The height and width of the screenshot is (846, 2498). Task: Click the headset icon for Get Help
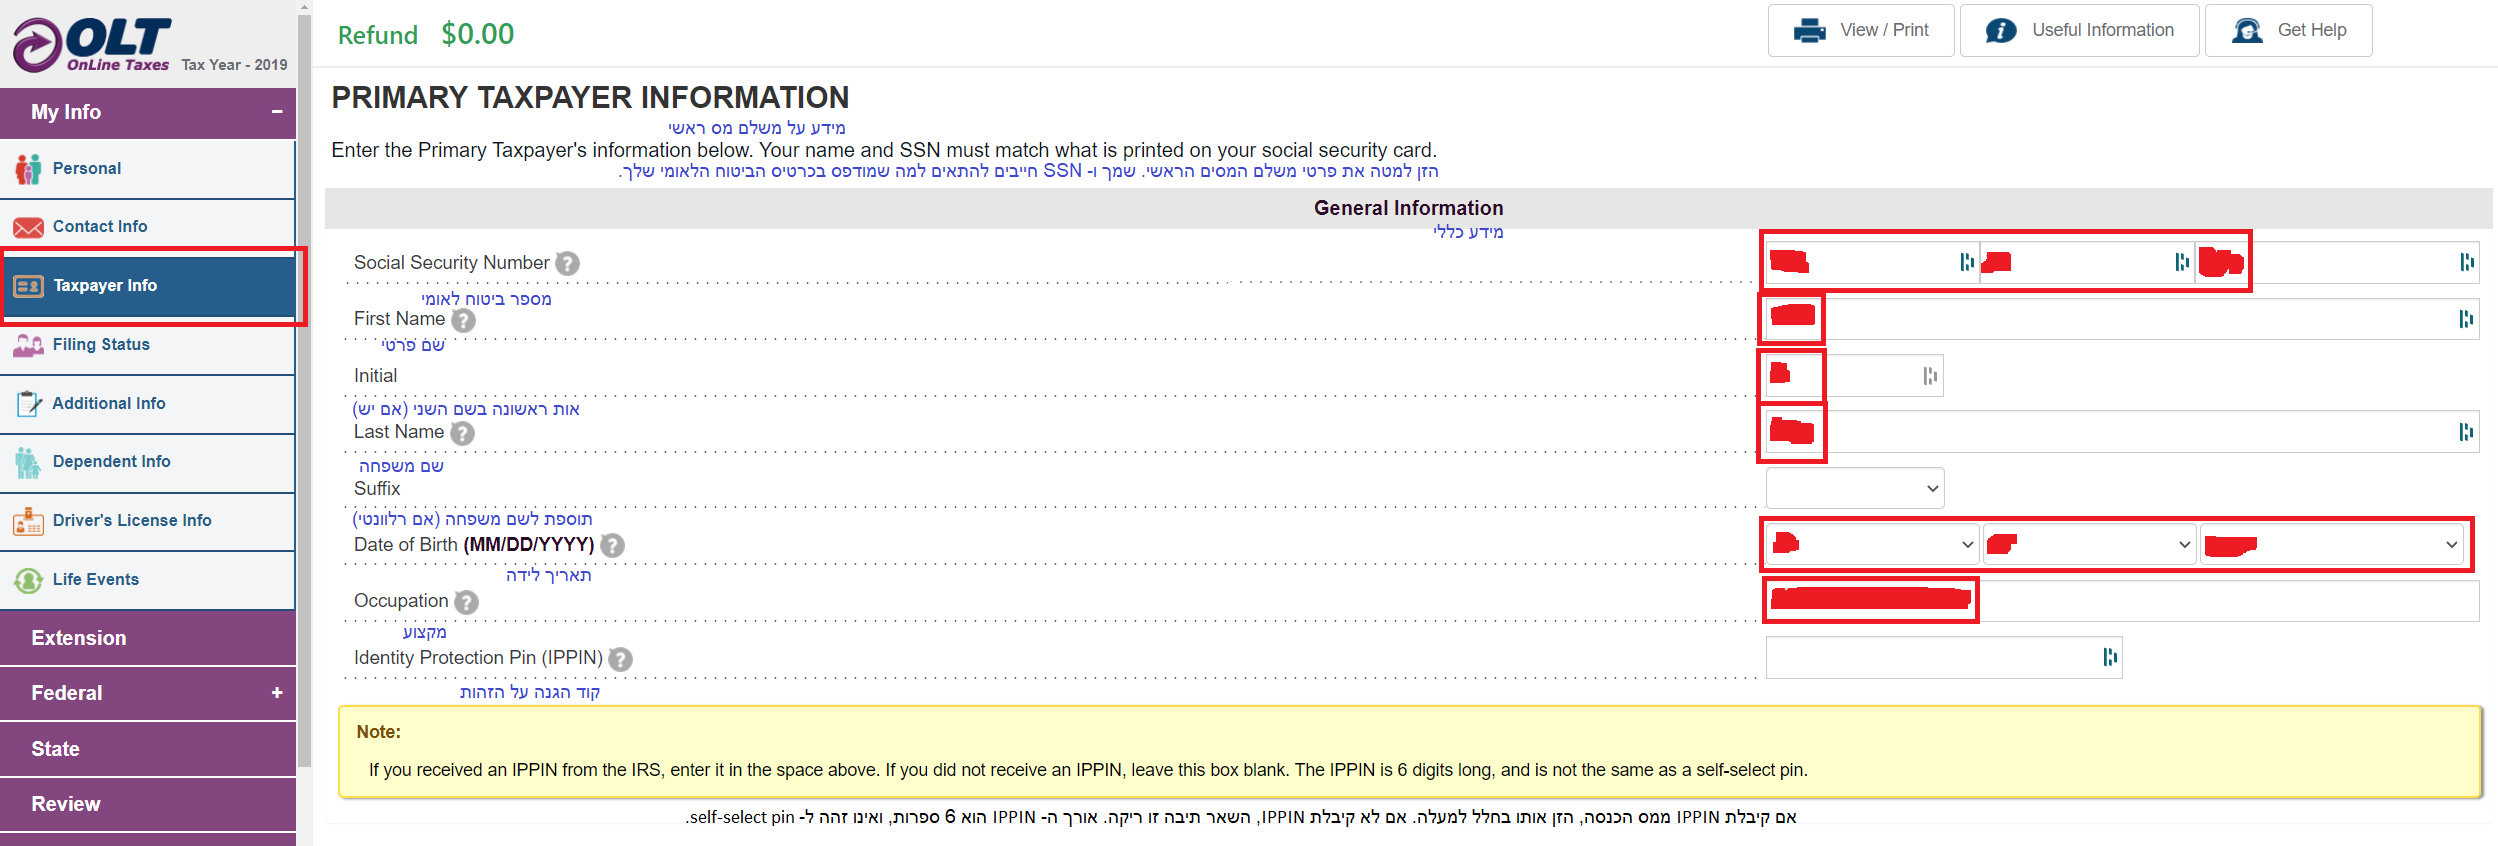click(x=2247, y=31)
